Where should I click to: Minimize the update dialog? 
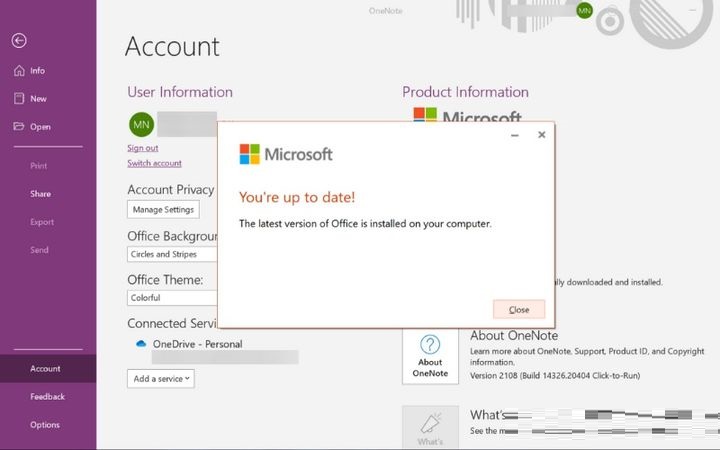pyautogui.click(x=515, y=135)
